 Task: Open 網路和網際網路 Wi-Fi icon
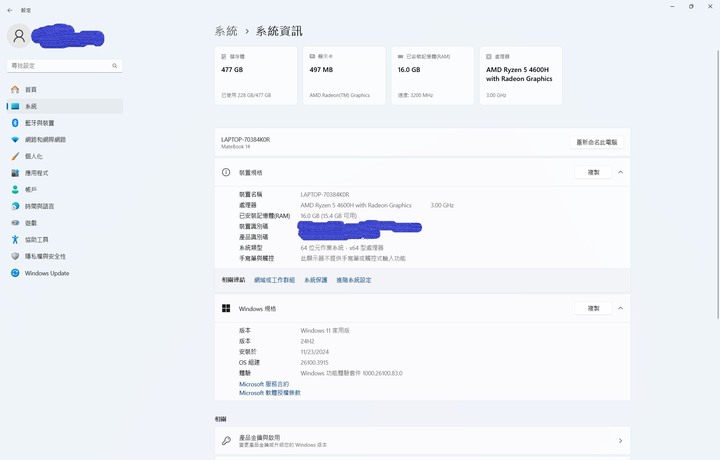point(15,140)
